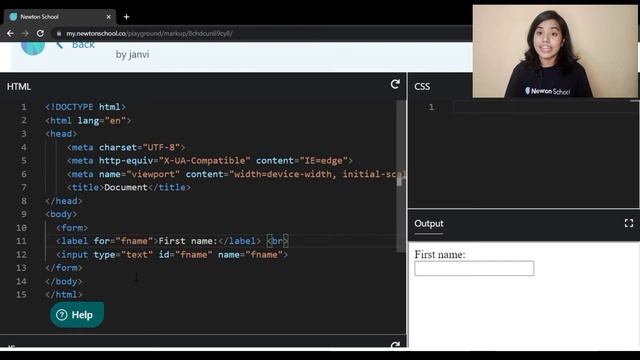Viewport: 640px width, 360px height.
Task: Click the '<title>Document</title>' line
Action: [129, 187]
